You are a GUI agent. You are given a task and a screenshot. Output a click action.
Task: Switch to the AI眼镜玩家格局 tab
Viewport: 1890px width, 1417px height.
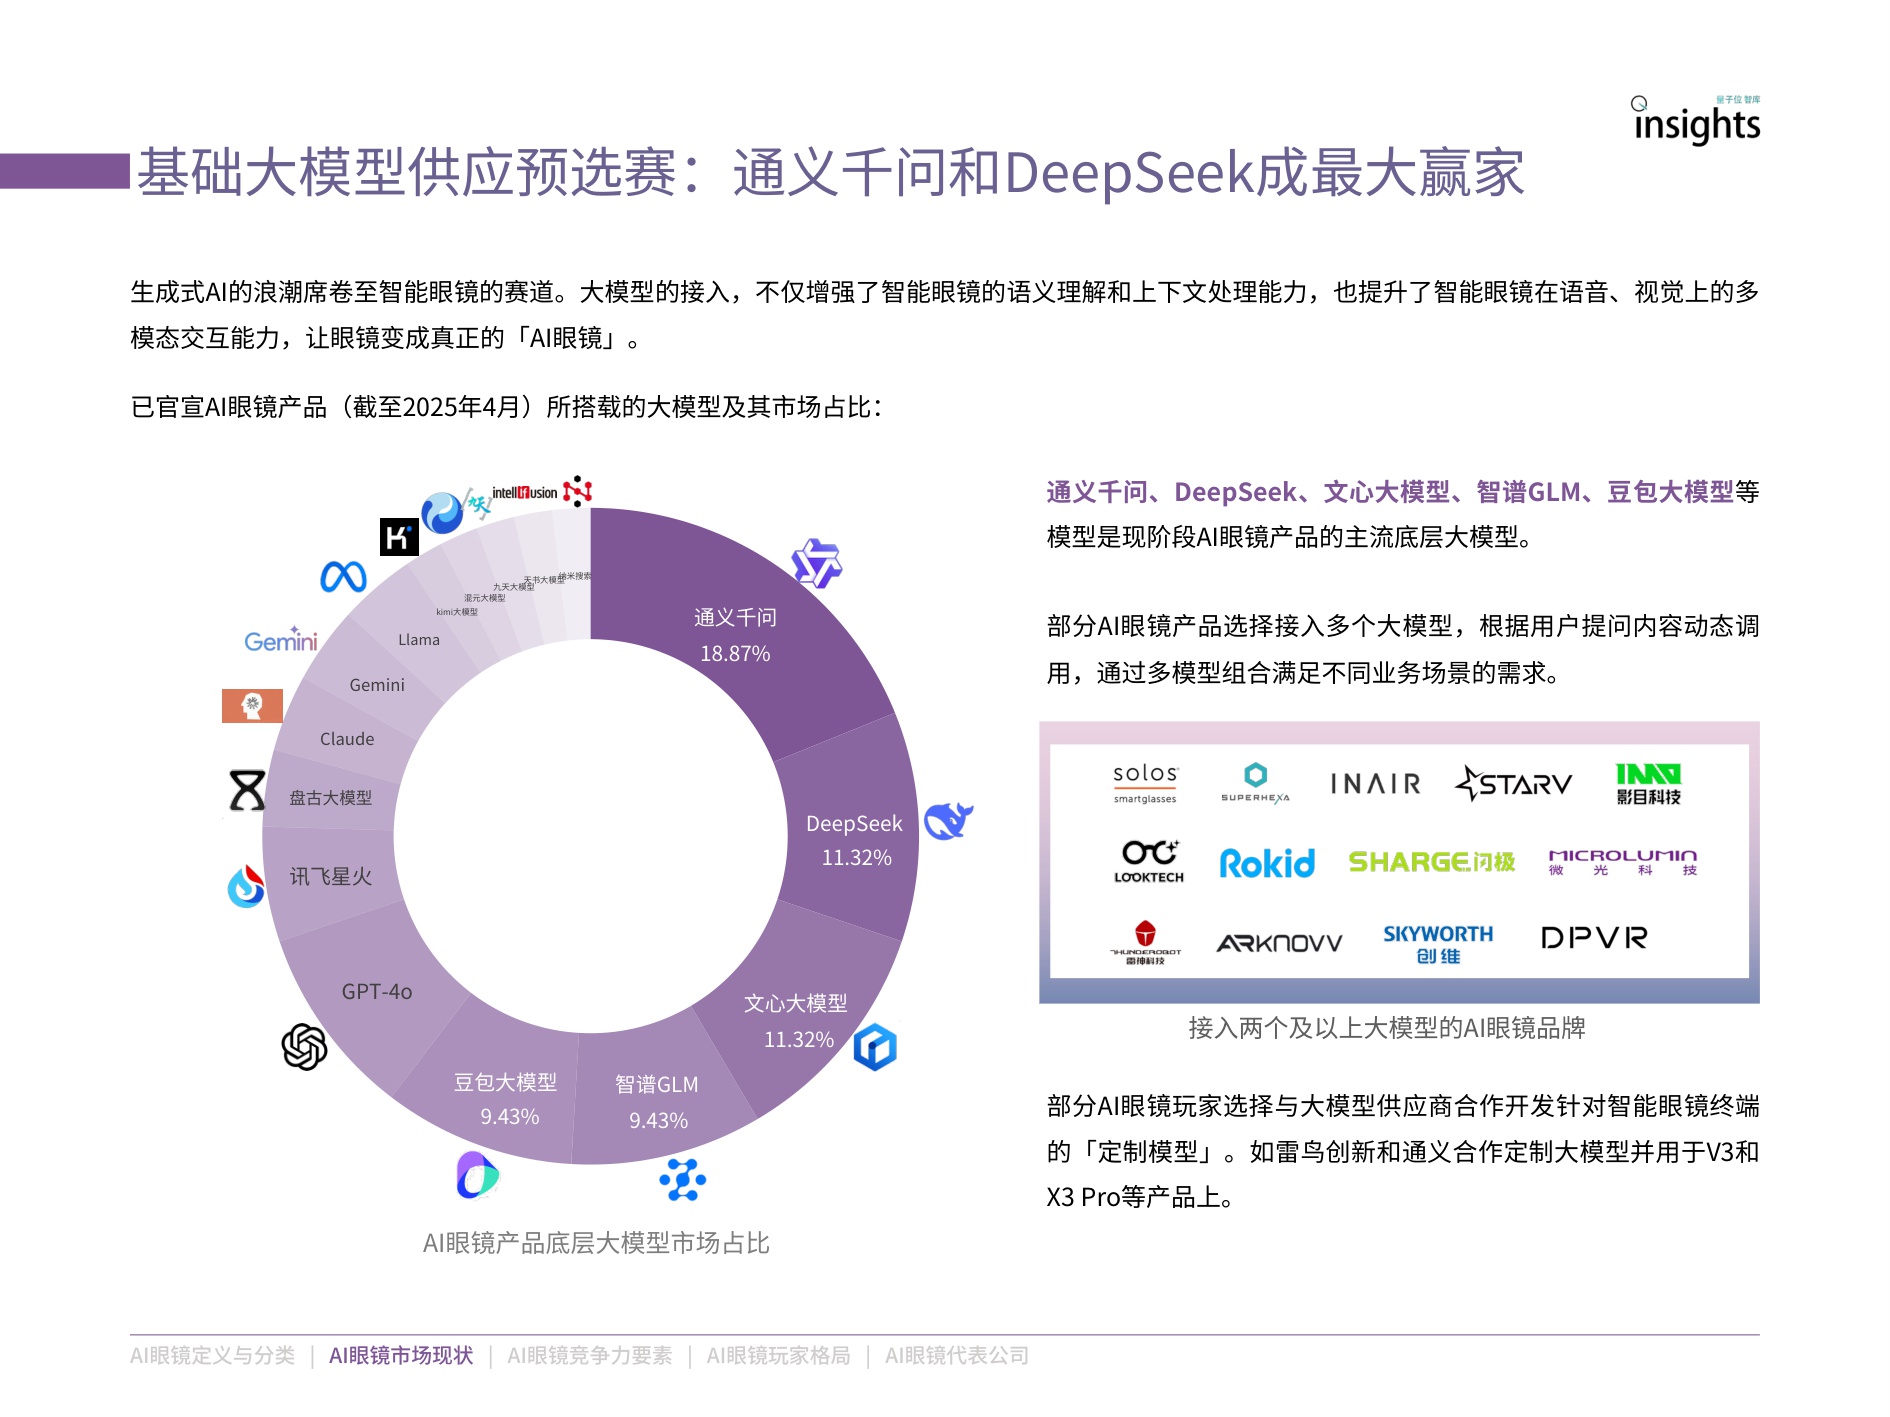click(x=780, y=1357)
